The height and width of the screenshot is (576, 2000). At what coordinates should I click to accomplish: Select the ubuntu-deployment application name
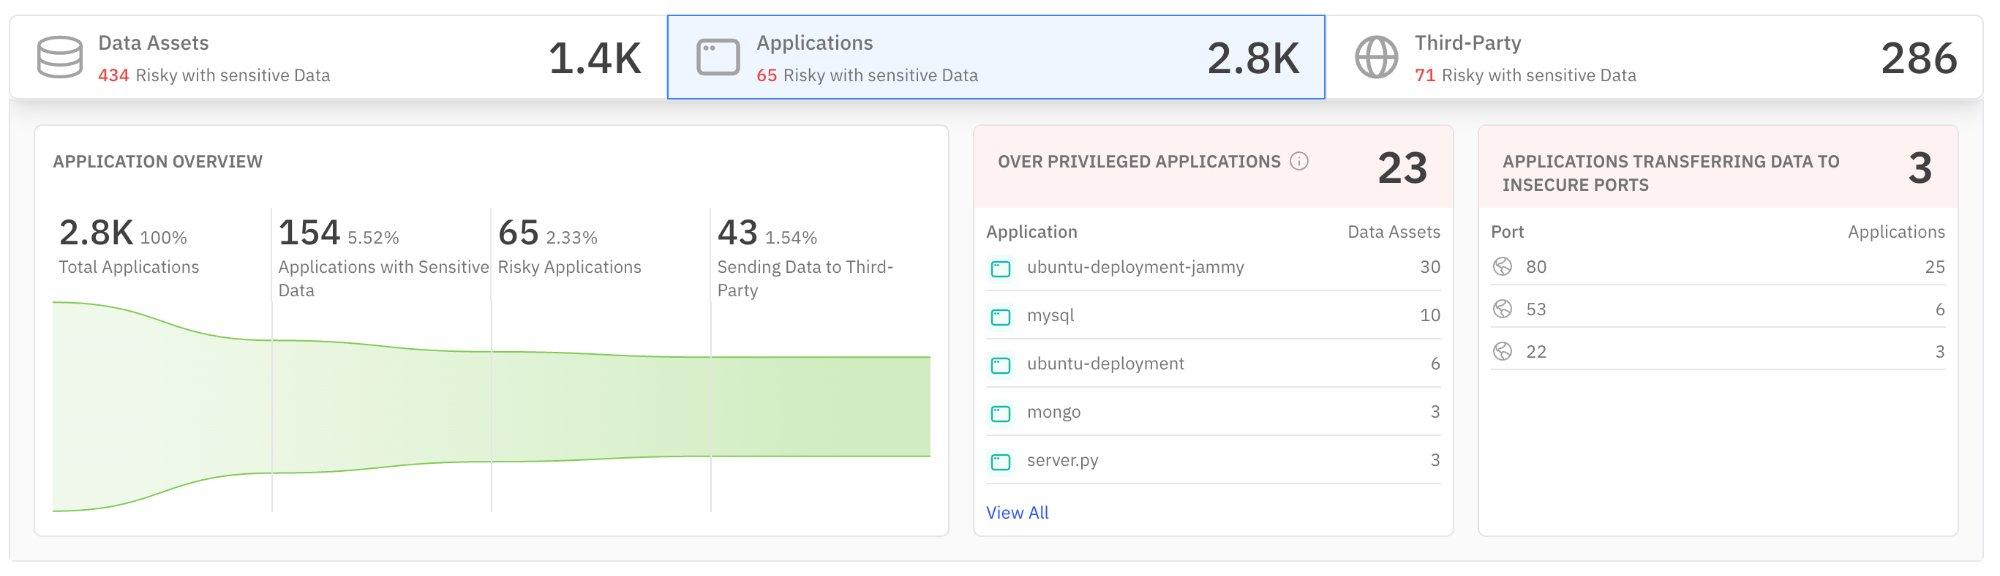[1105, 364]
